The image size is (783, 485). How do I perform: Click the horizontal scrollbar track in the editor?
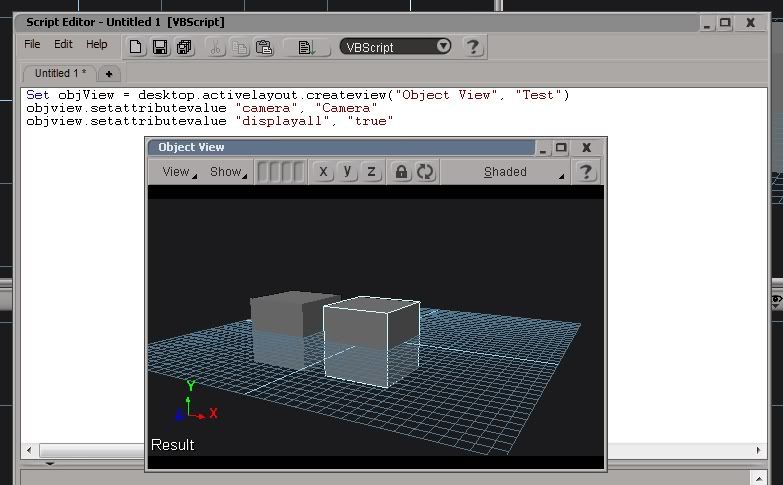(x=679, y=450)
